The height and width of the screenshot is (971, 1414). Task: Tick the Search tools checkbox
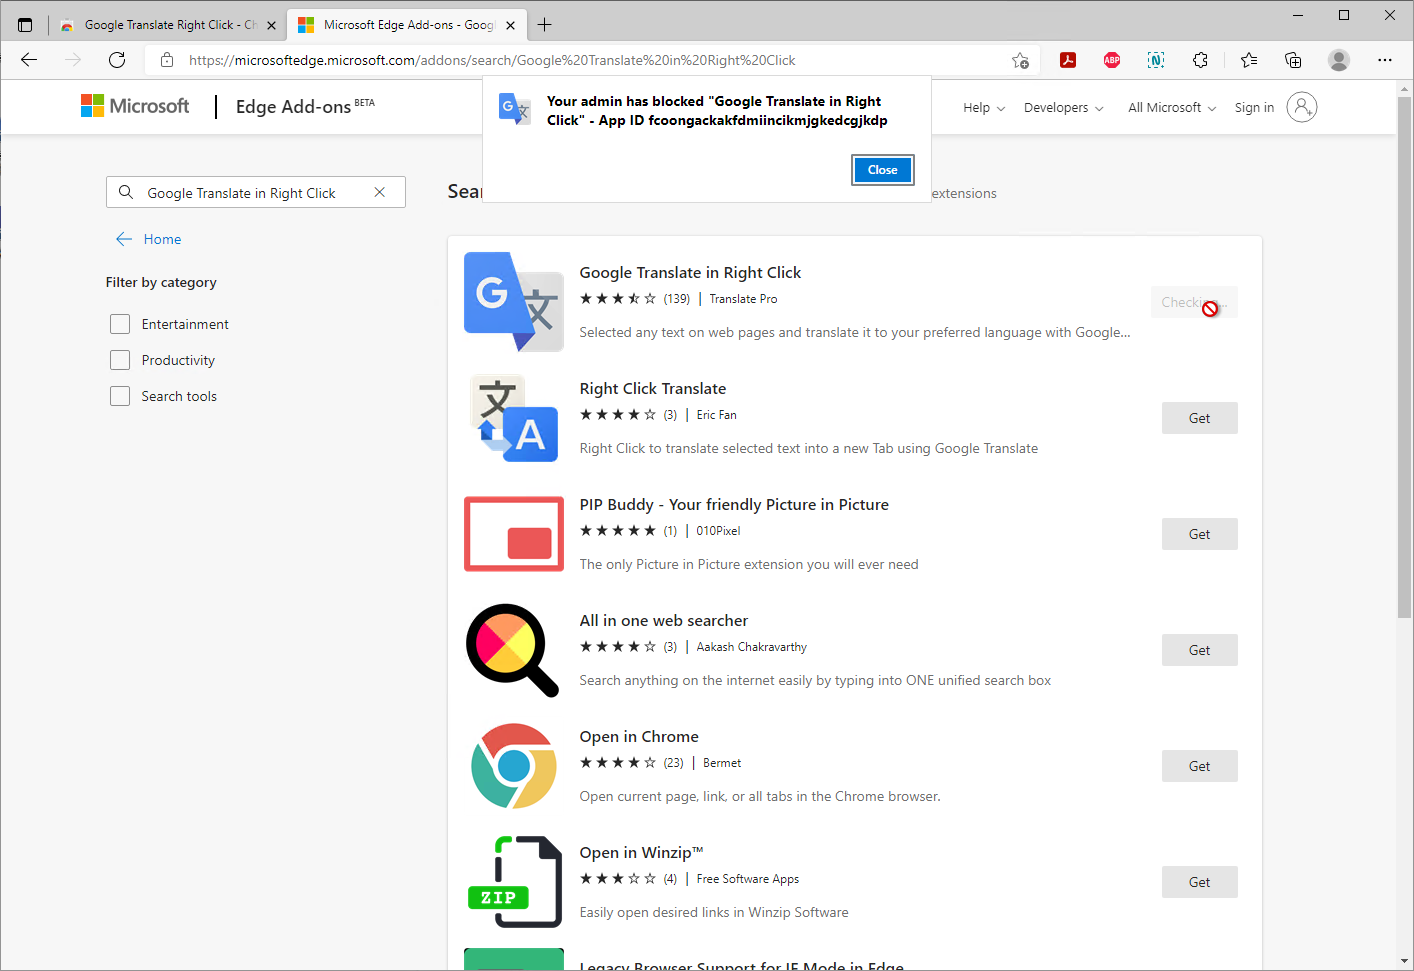(120, 396)
